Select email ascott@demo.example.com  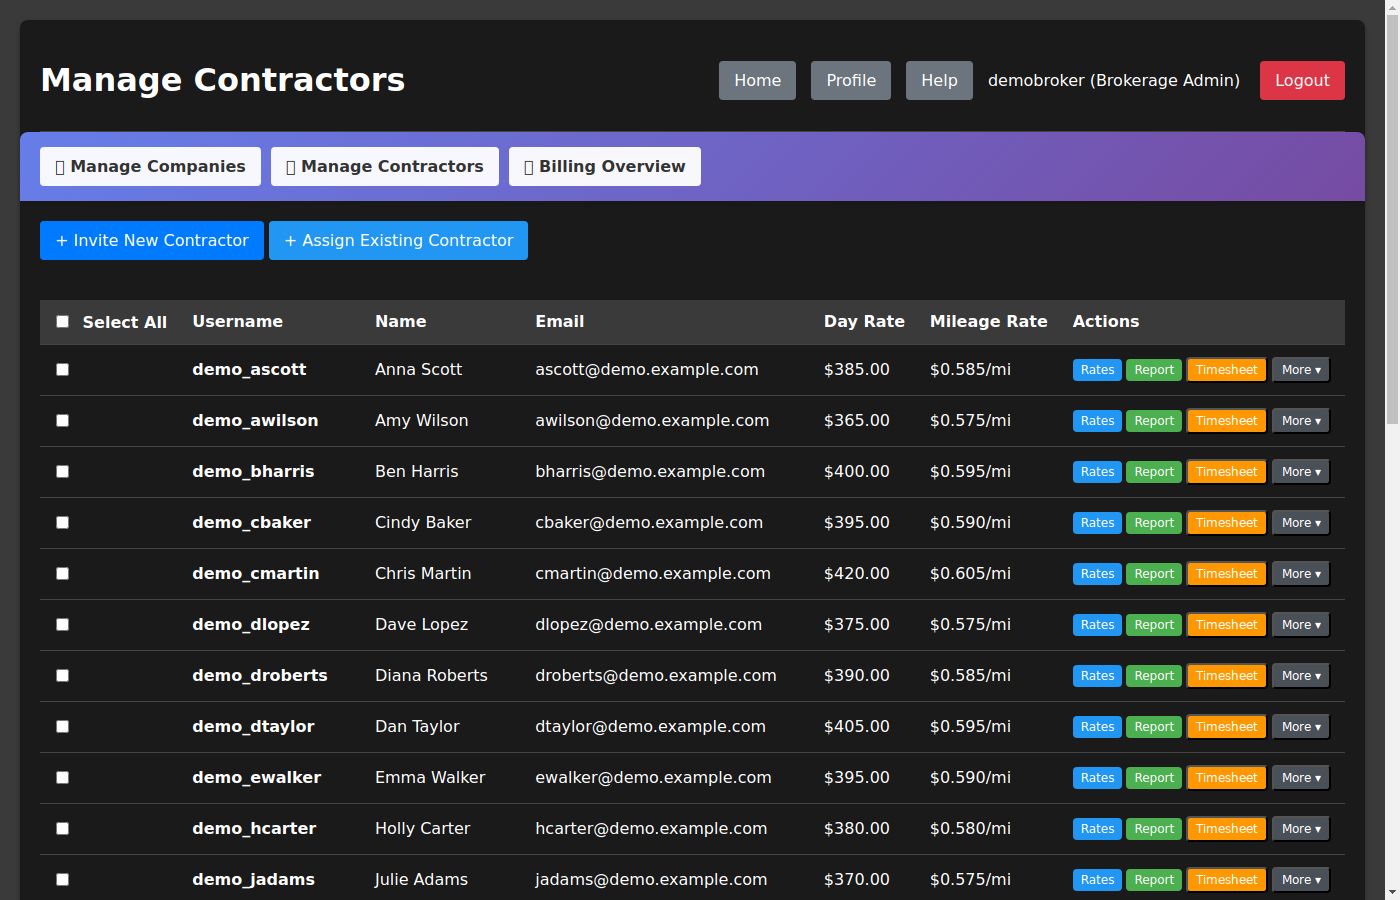coord(647,370)
